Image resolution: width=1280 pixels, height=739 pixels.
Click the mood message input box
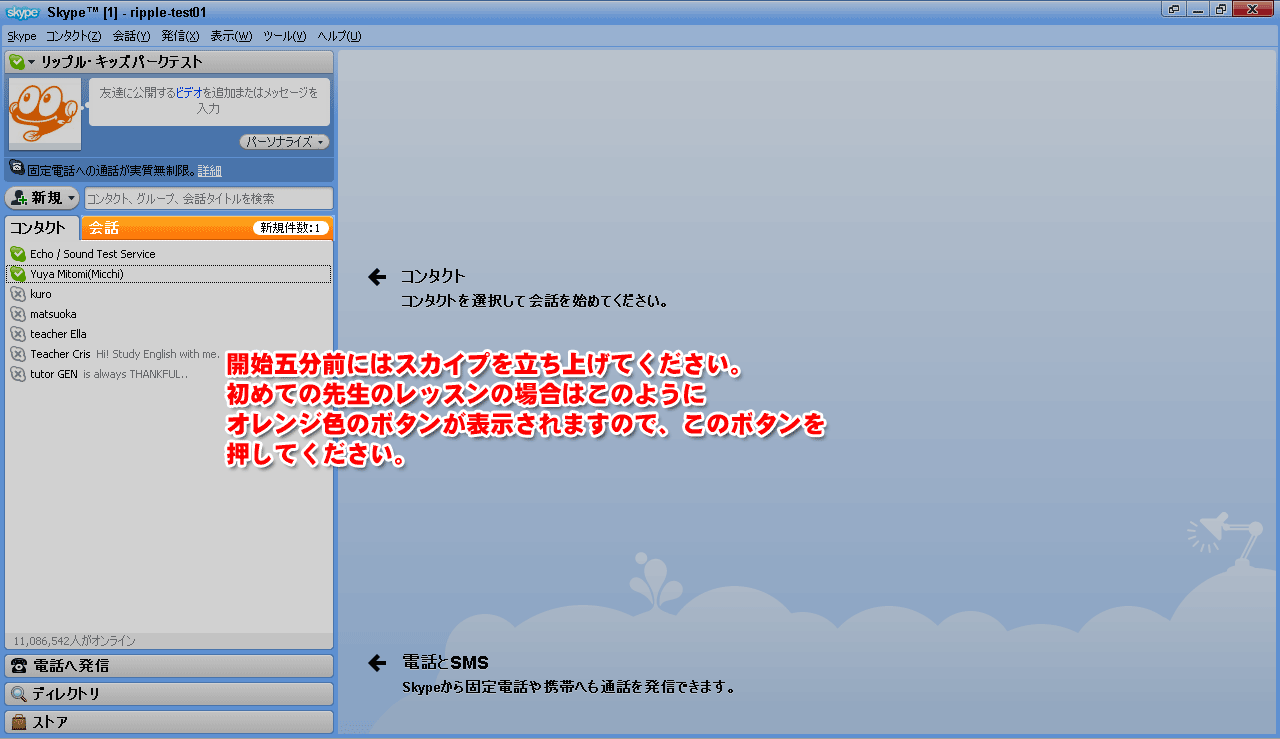click(209, 101)
